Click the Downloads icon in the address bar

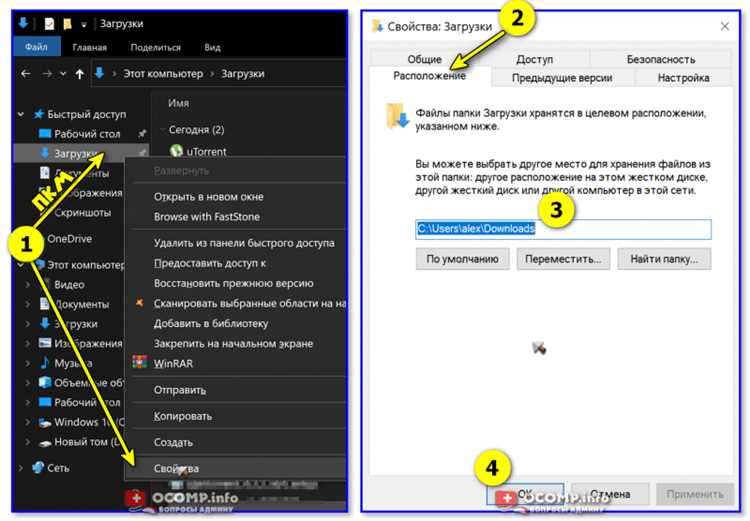coord(99,73)
